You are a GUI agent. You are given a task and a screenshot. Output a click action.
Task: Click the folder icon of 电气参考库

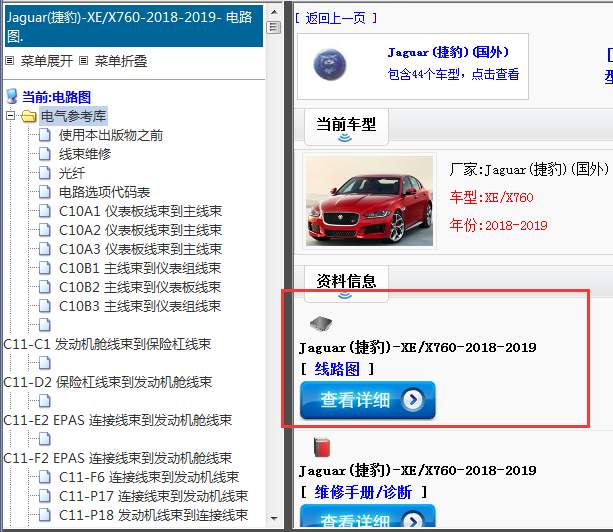pyautogui.click(x=29, y=116)
